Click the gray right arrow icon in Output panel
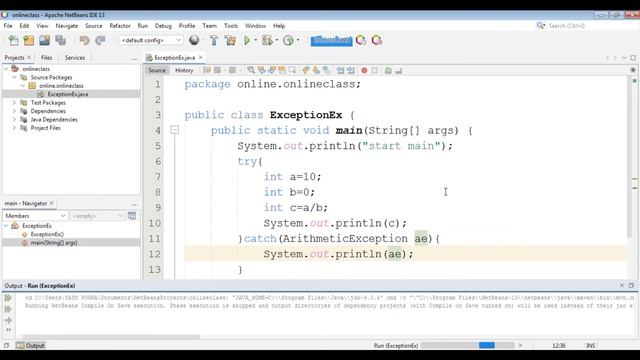The width and height of the screenshot is (640, 360). coord(8,320)
